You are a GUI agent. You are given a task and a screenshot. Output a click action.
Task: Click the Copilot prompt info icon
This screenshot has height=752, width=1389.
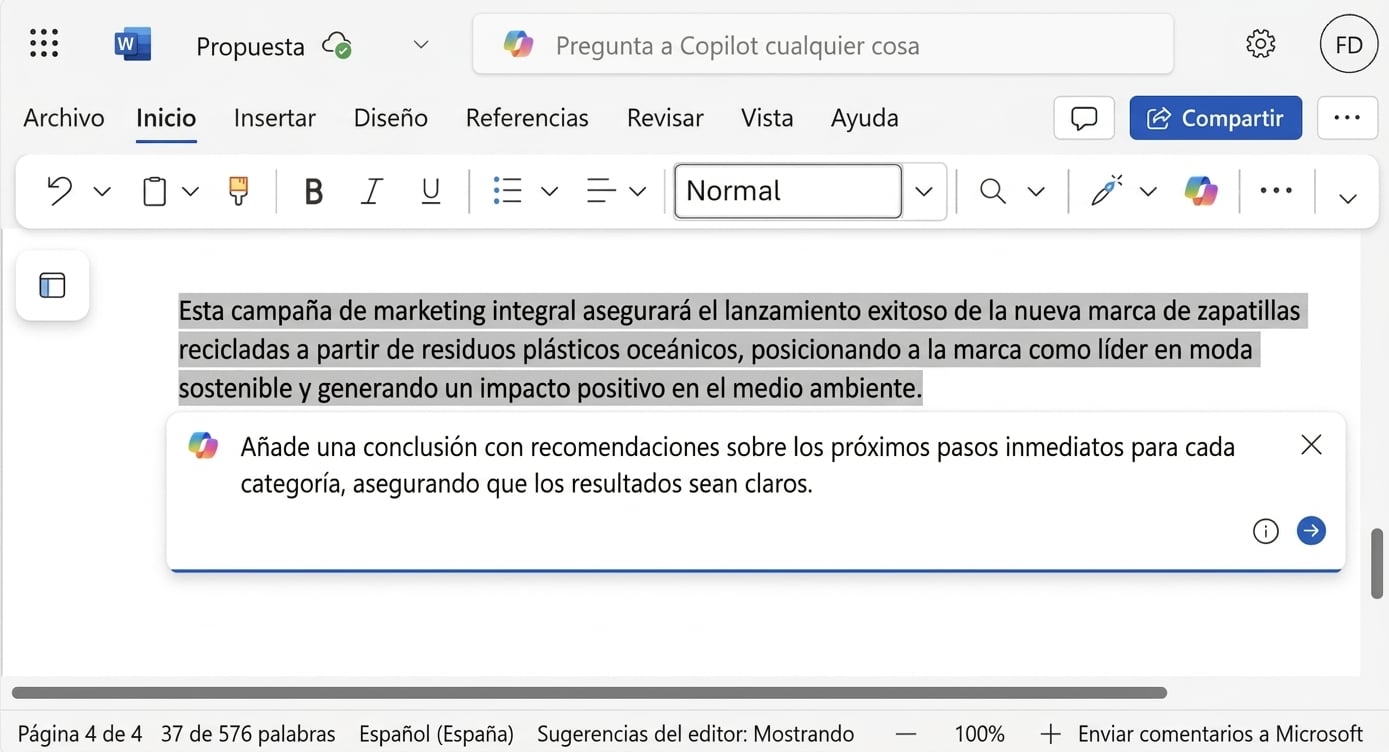click(1266, 531)
